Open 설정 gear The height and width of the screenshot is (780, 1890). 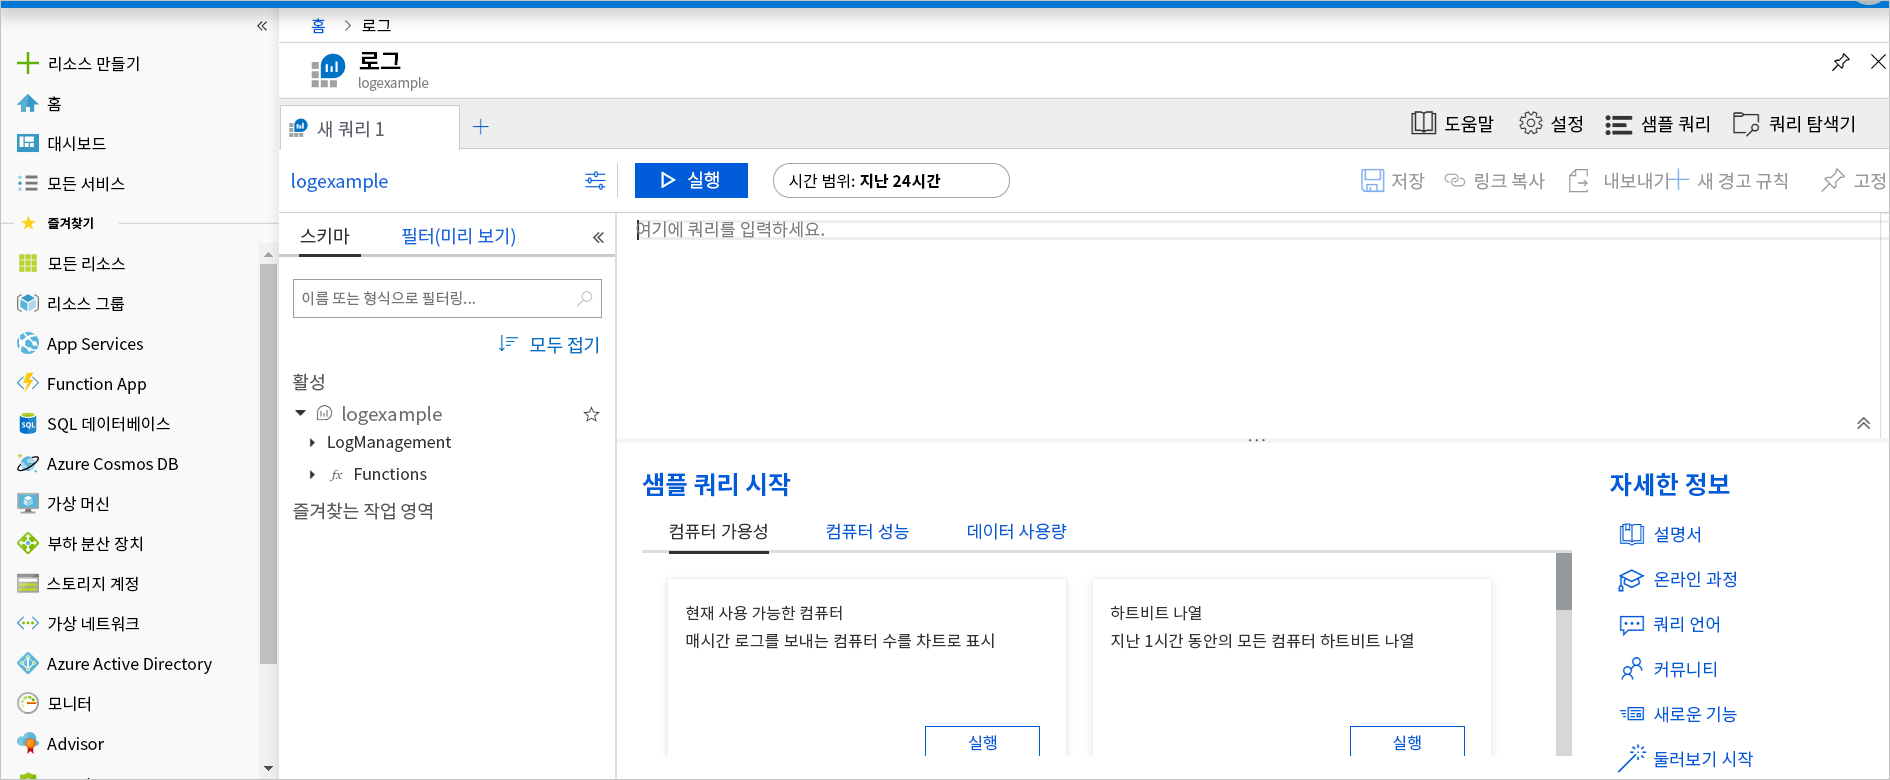[x=1551, y=124]
